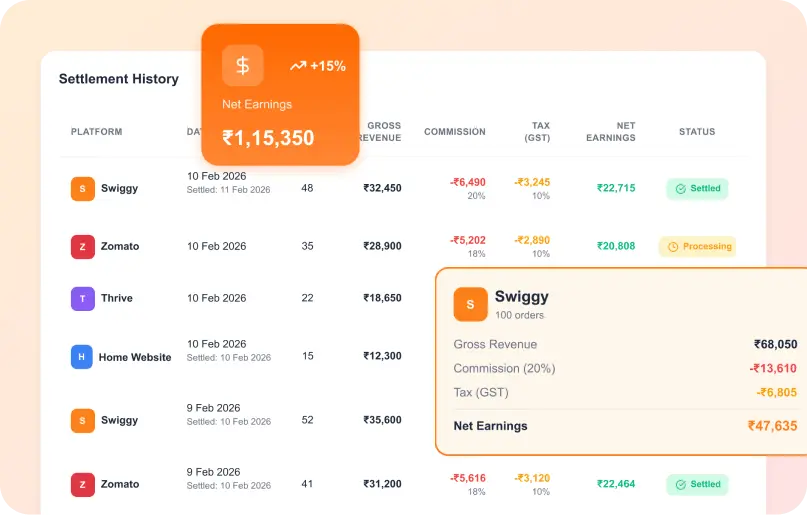
Task: Click the Thrive platform name
Action: (x=116, y=298)
